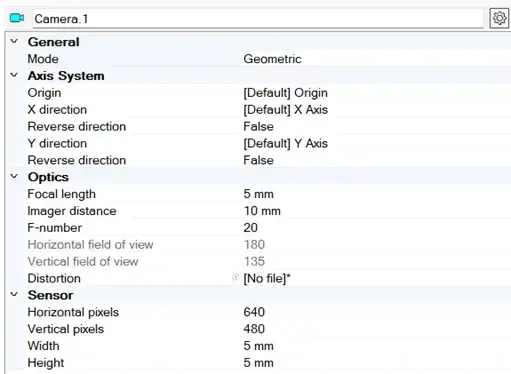This screenshot has width=511, height=374.
Task: Select the Y direction value
Action: (286, 143)
